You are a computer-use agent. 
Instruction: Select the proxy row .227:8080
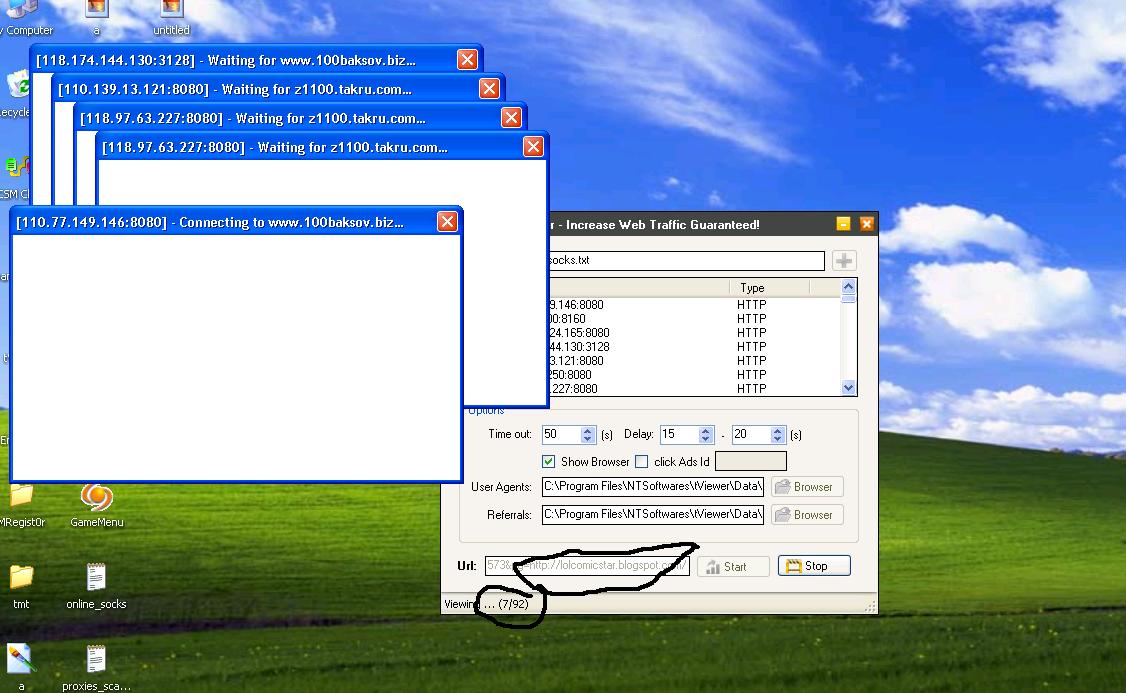tap(693, 389)
